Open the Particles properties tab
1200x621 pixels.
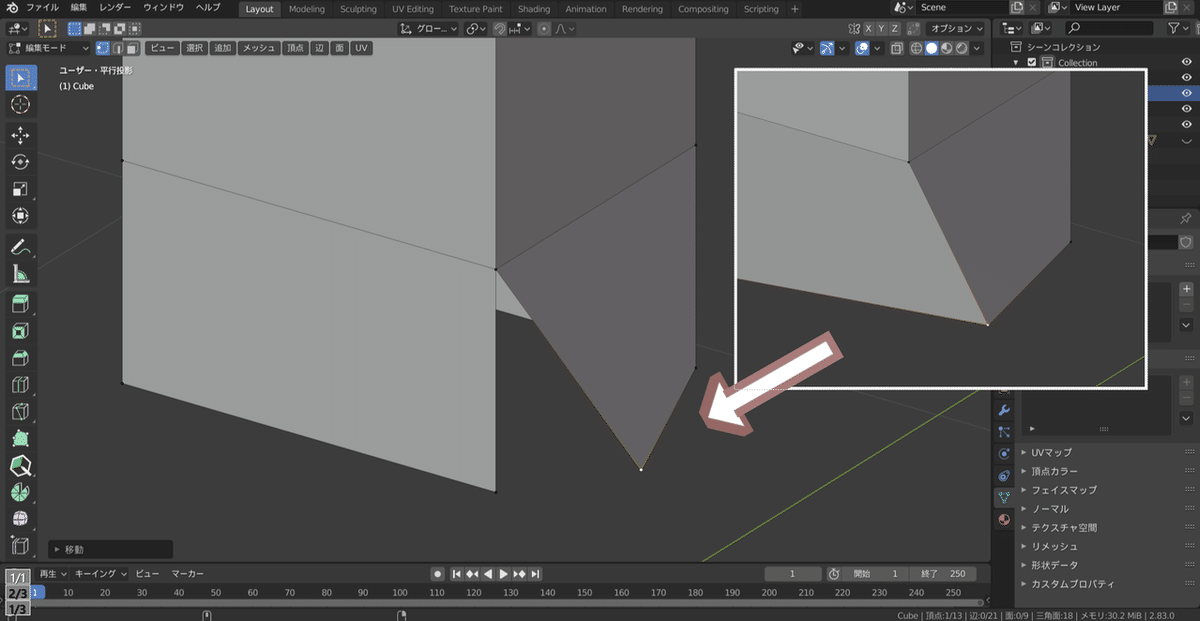click(x=1004, y=432)
